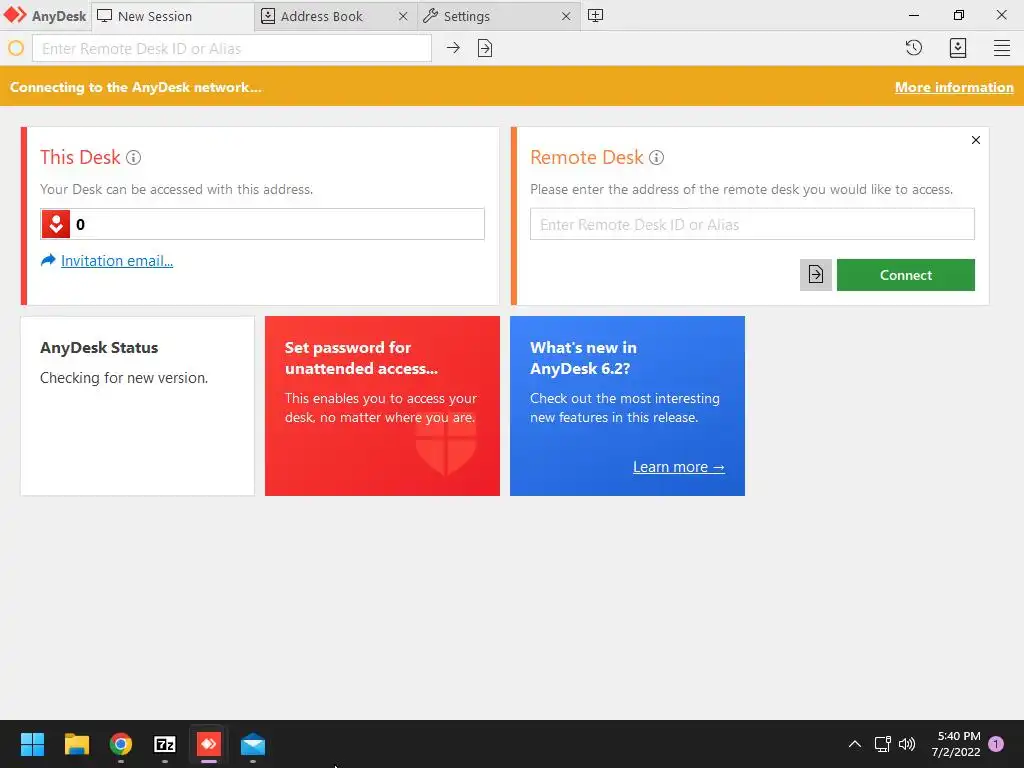Viewport: 1024px width, 768px height.
Task: Open the Invitation email link
Action: (x=117, y=261)
